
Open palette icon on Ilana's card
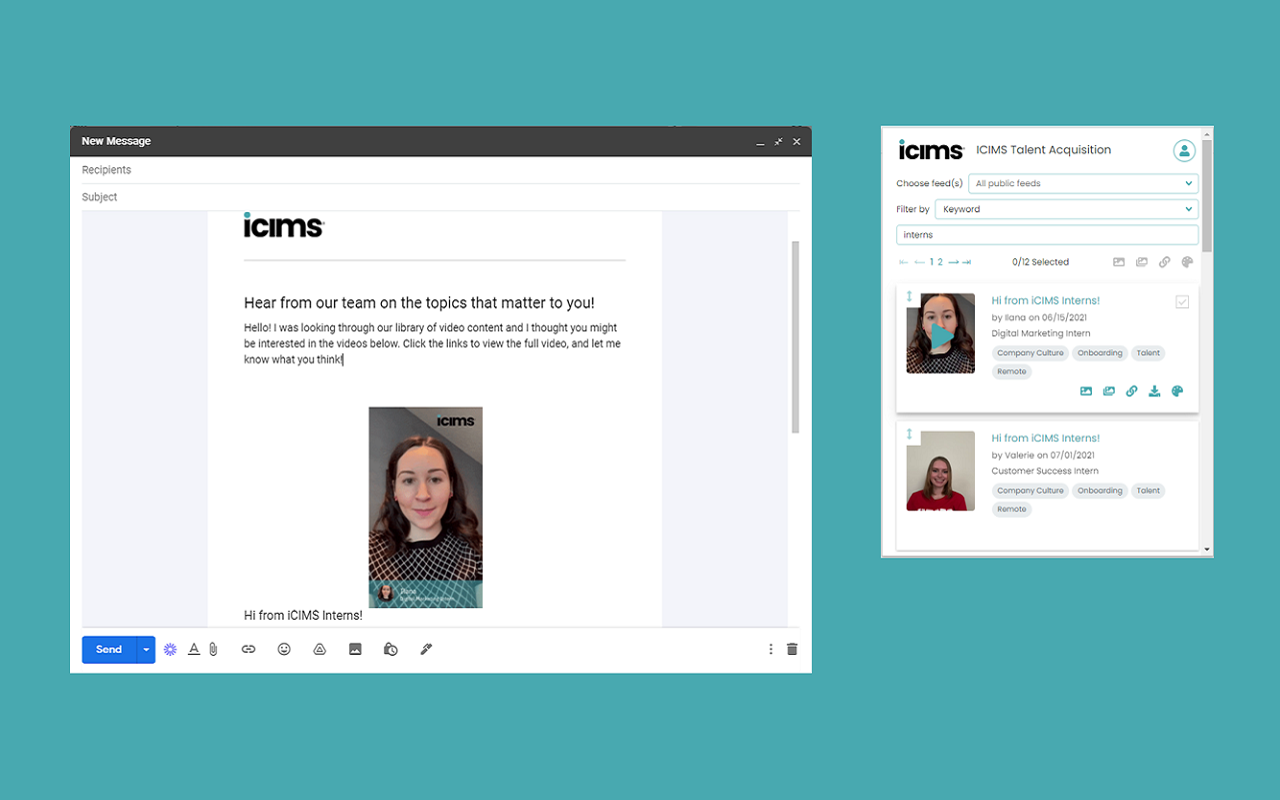pos(1177,391)
